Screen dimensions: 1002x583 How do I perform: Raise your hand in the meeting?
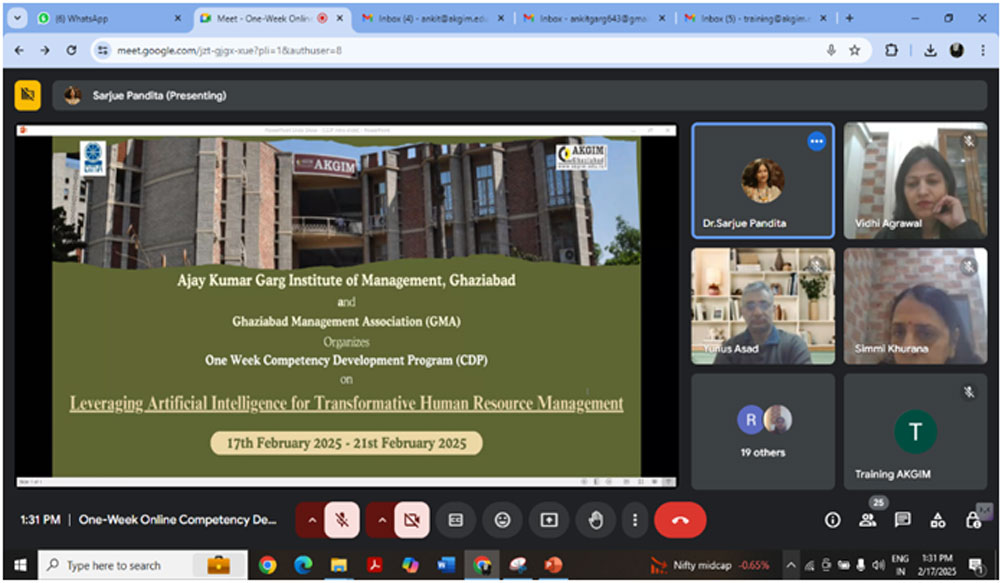click(x=596, y=520)
